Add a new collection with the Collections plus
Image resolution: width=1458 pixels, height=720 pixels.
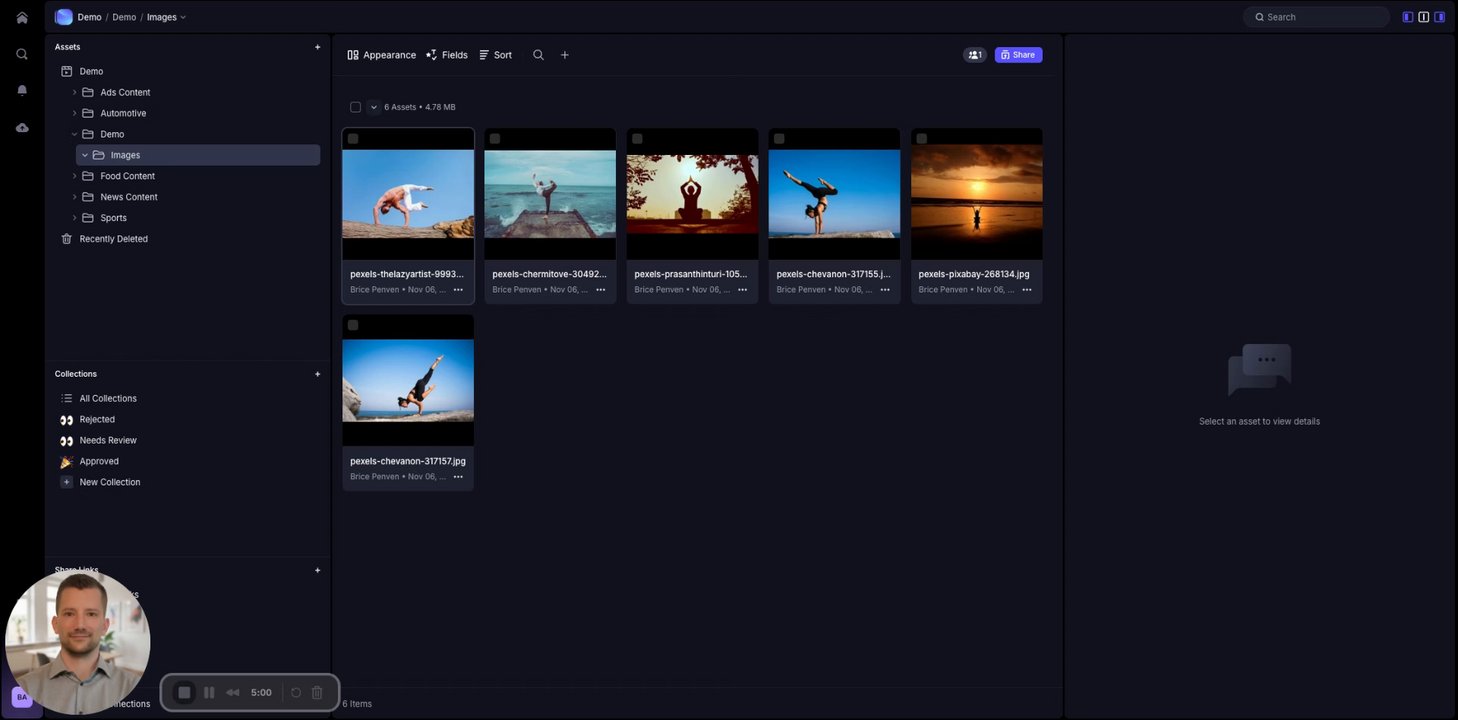[x=318, y=374]
